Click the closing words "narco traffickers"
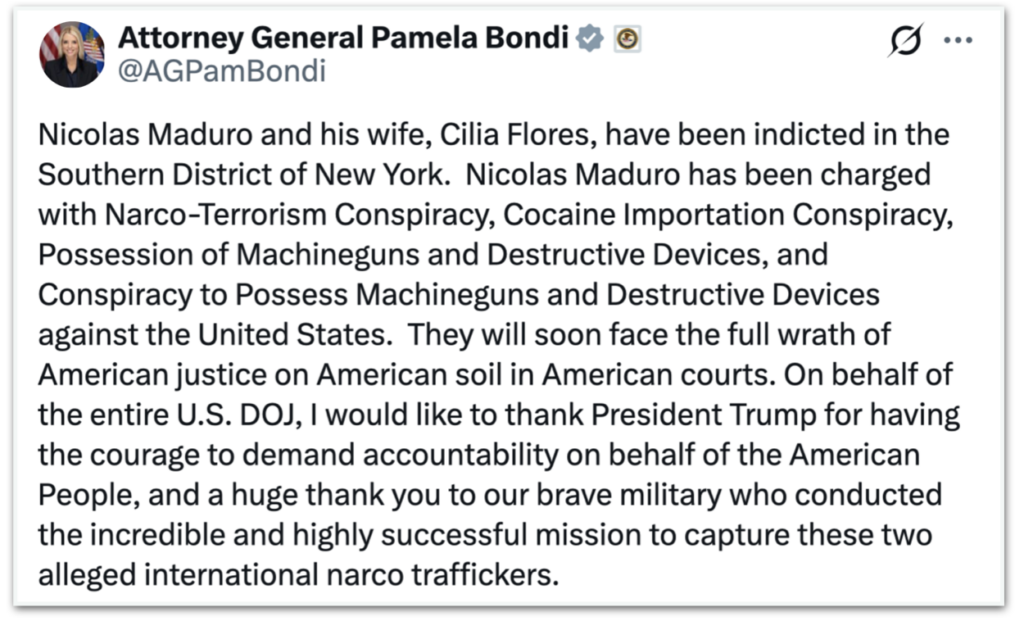 [450, 575]
